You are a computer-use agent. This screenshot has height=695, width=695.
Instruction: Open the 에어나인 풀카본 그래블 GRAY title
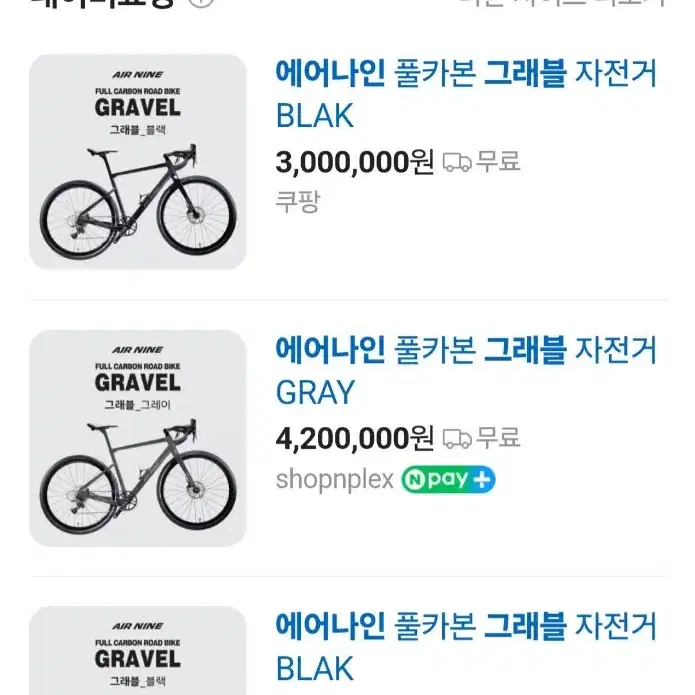point(465,371)
